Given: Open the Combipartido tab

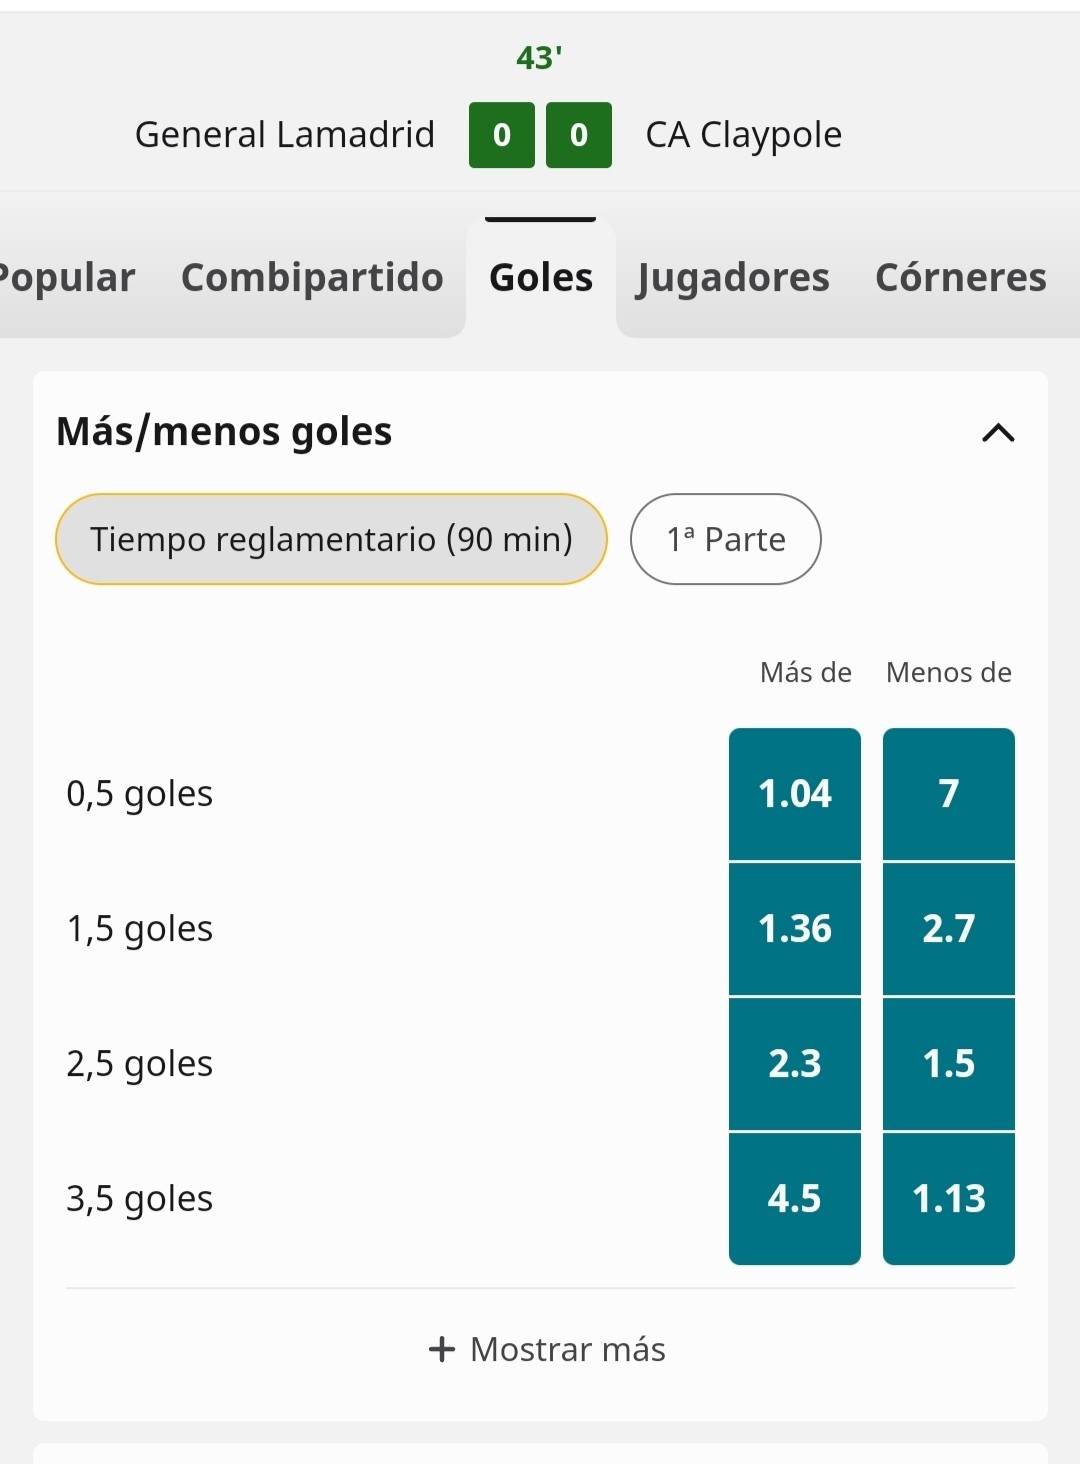Looking at the screenshot, I should (x=312, y=277).
